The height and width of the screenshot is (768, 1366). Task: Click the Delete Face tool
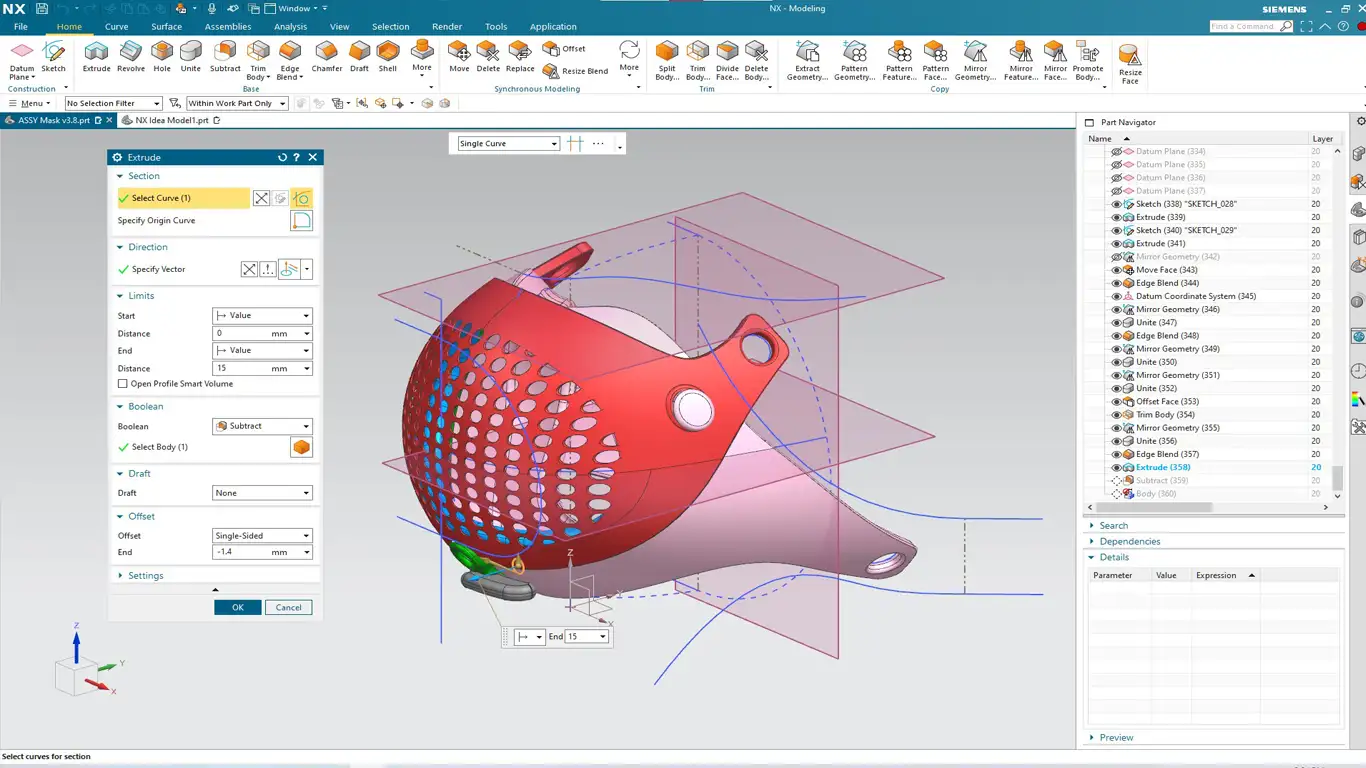[488, 56]
